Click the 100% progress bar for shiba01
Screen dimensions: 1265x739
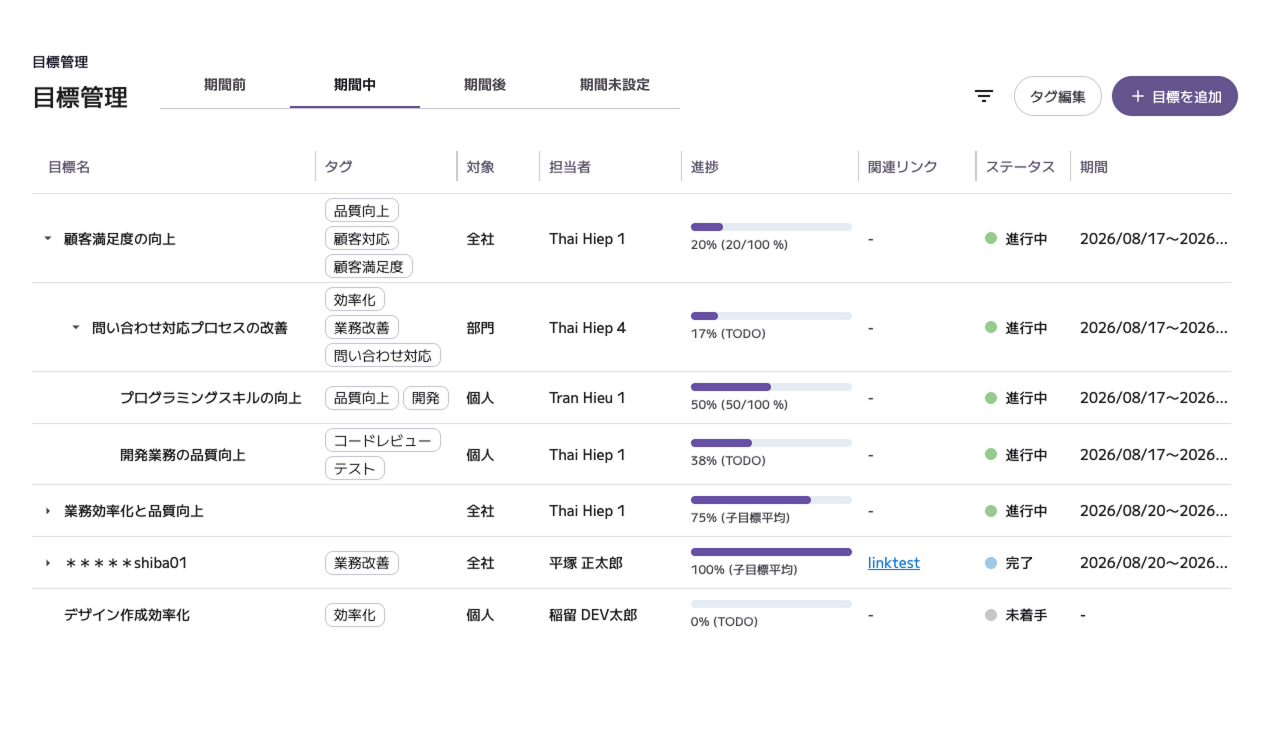771,552
